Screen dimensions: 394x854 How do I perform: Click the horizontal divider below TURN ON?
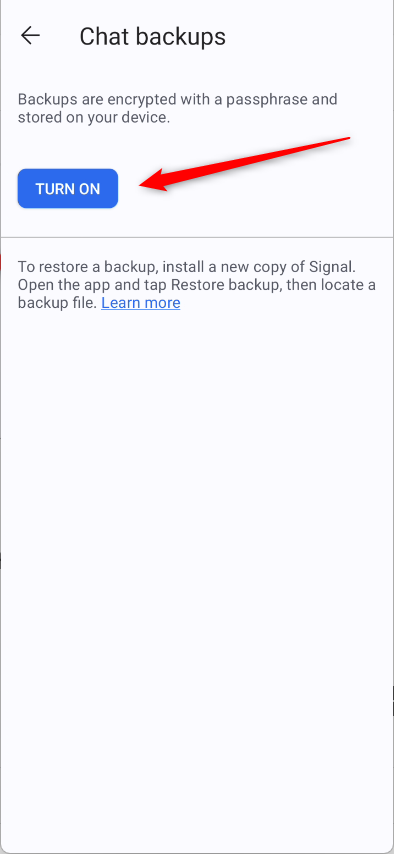click(197, 237)
